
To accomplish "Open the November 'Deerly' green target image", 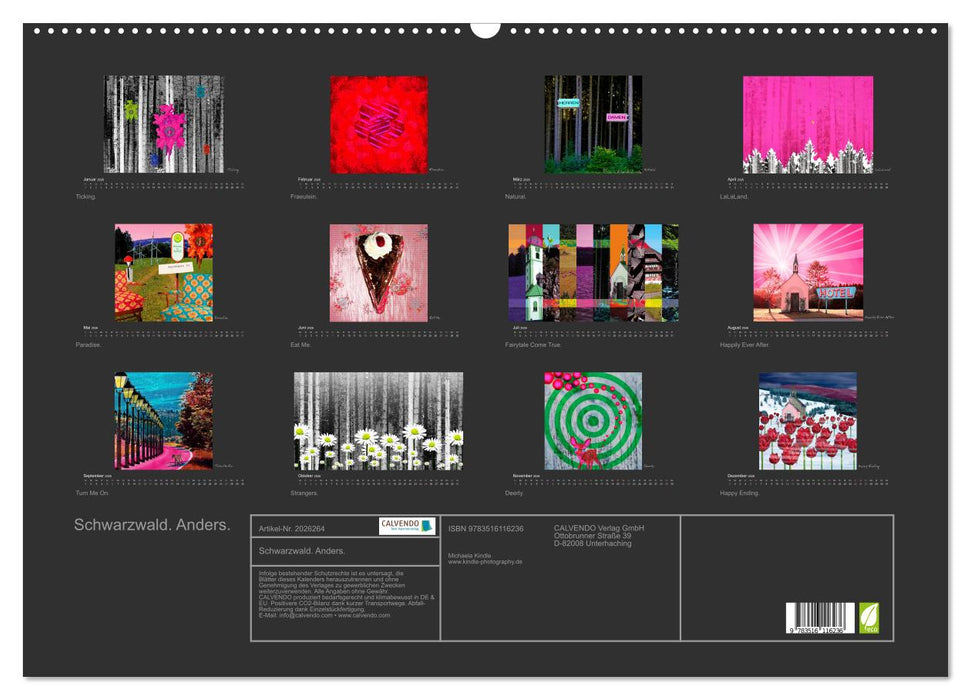I will (x=593, y=420).
